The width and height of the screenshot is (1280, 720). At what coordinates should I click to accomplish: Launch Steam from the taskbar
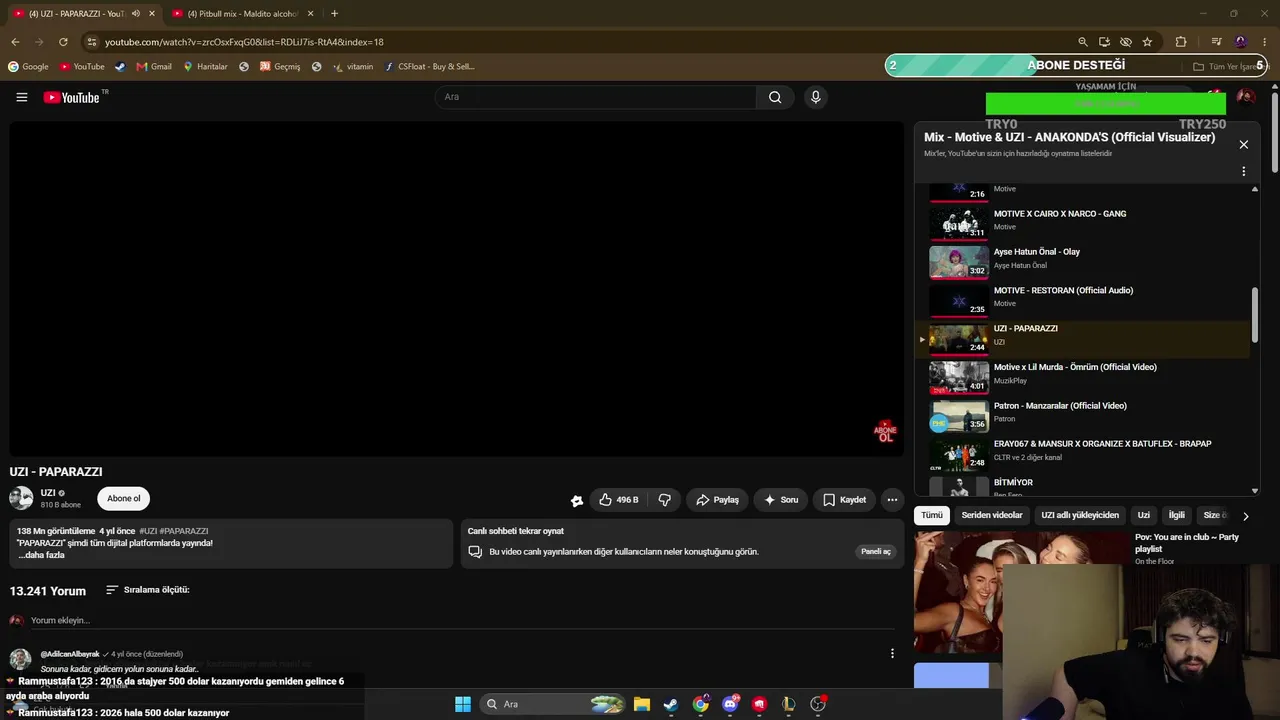(x=670, y=704)
